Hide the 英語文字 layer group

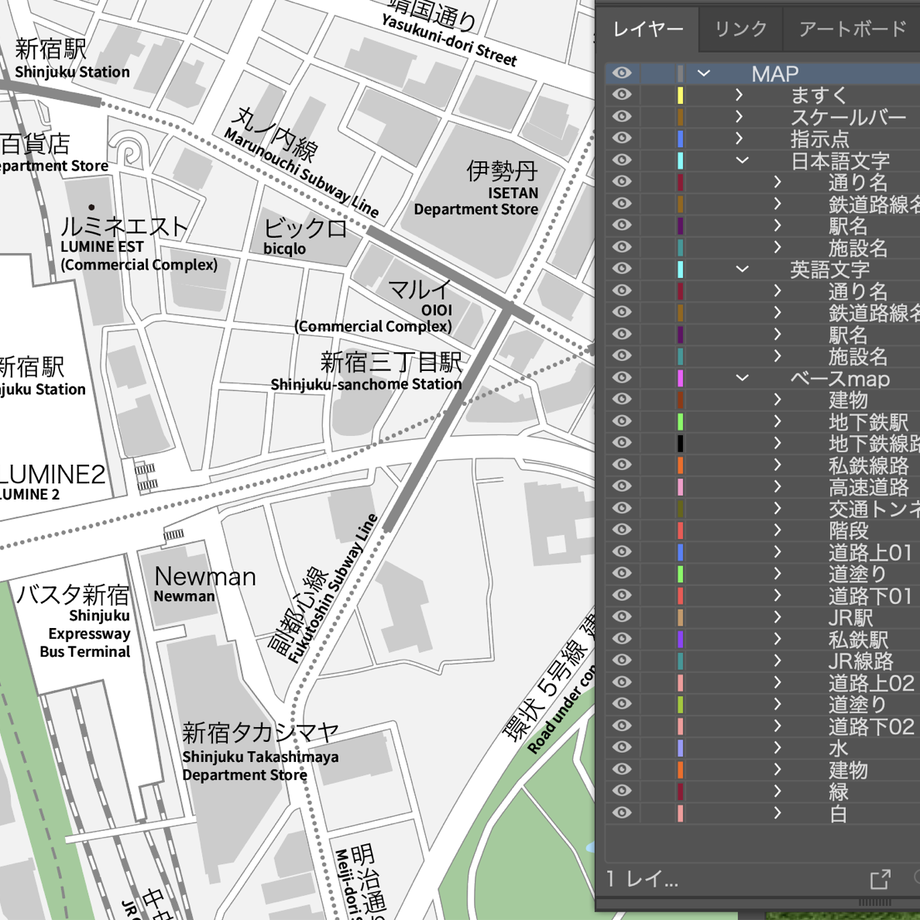point(622,269)
